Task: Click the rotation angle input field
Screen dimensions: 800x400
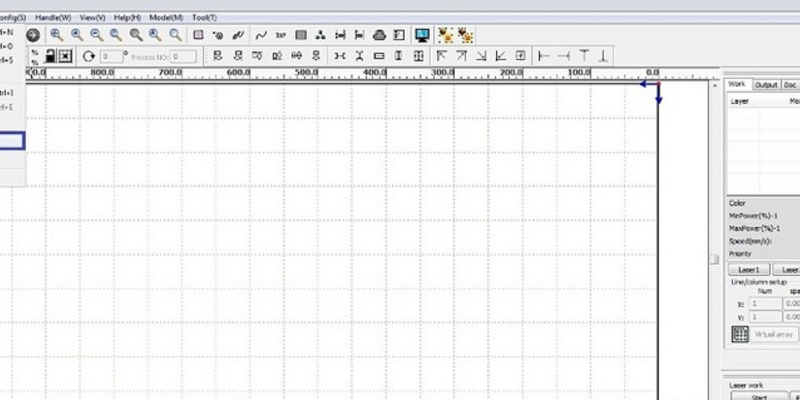Action: [110, 57]
